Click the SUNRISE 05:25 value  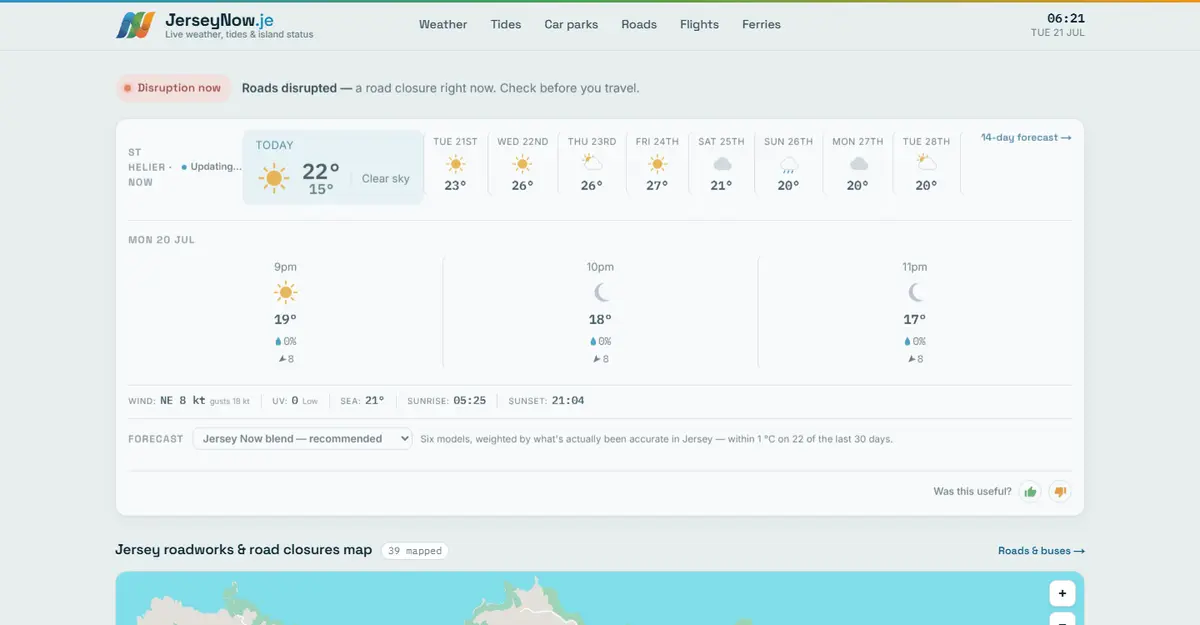pyautogui.click(x=470, y=401)
